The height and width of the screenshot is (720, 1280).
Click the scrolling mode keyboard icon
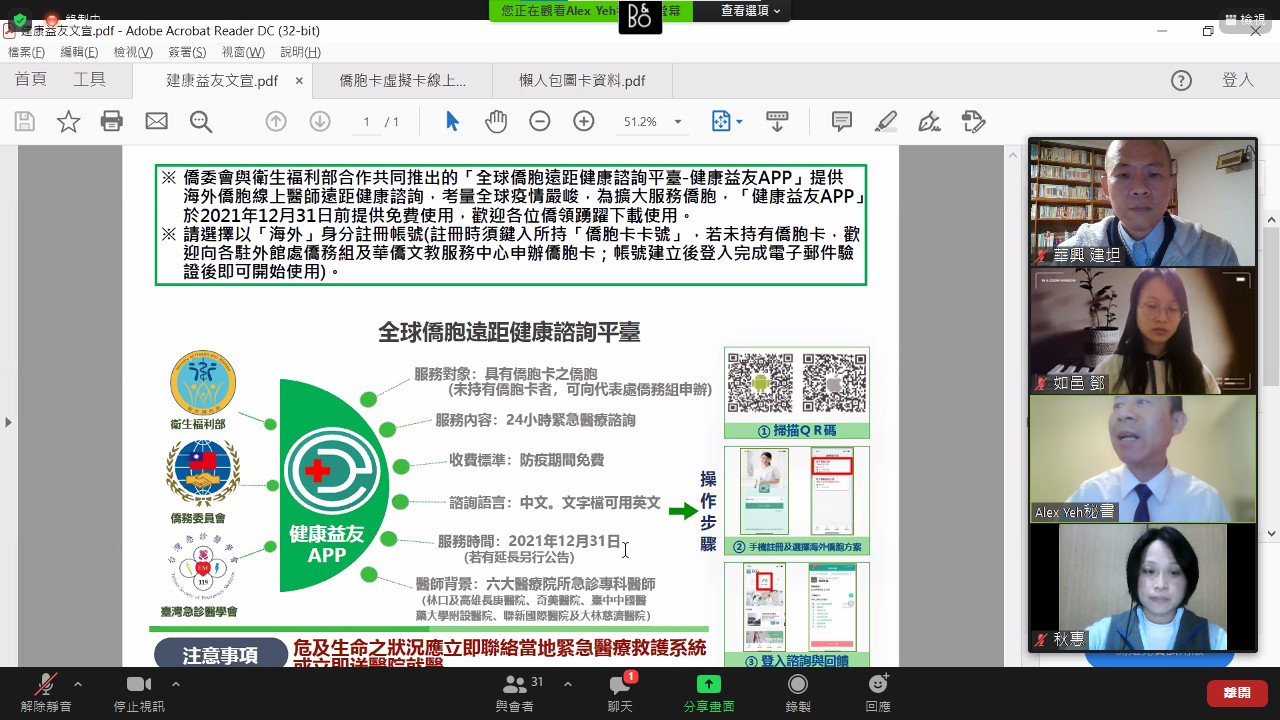777,122
